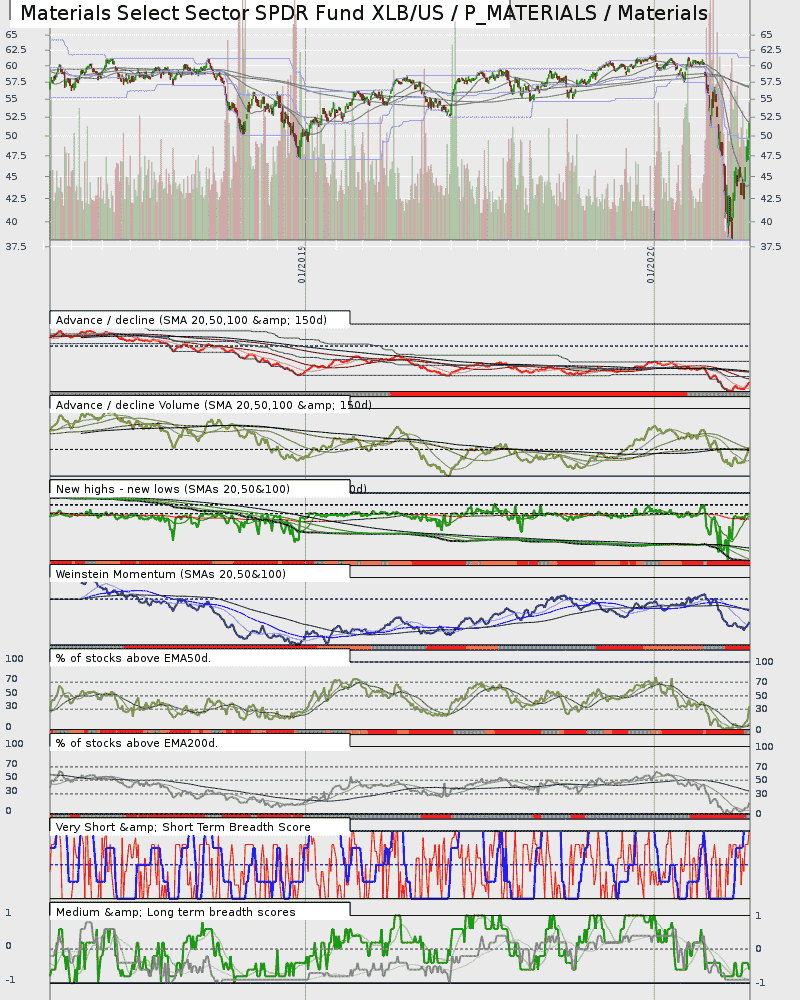800x1000 pixels.
Task: Click the 37.5 price label on right axis
Action: click(771, 246)
